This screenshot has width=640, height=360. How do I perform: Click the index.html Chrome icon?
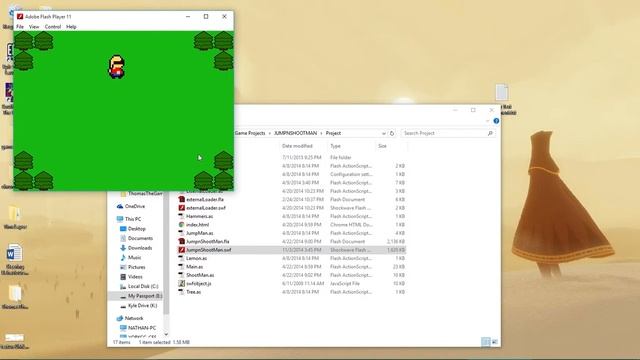[182, 224]
